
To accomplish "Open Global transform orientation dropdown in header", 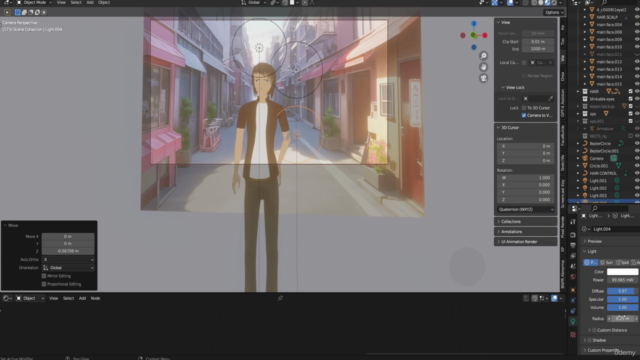I will pos(254,2).
